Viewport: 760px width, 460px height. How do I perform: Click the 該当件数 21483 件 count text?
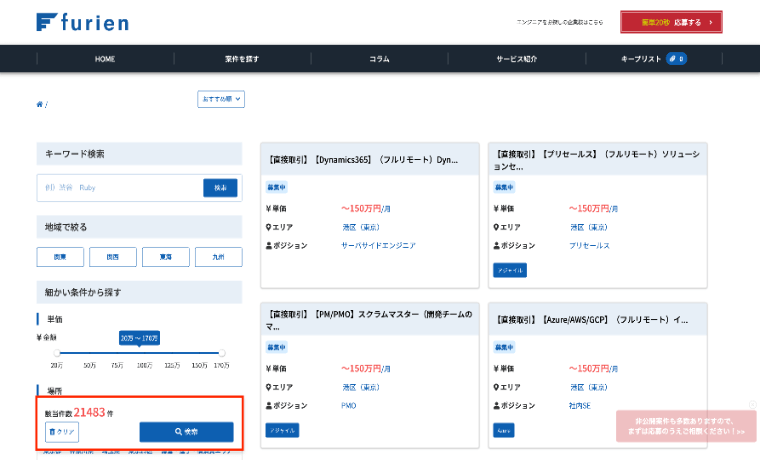[x=79, y=412]
